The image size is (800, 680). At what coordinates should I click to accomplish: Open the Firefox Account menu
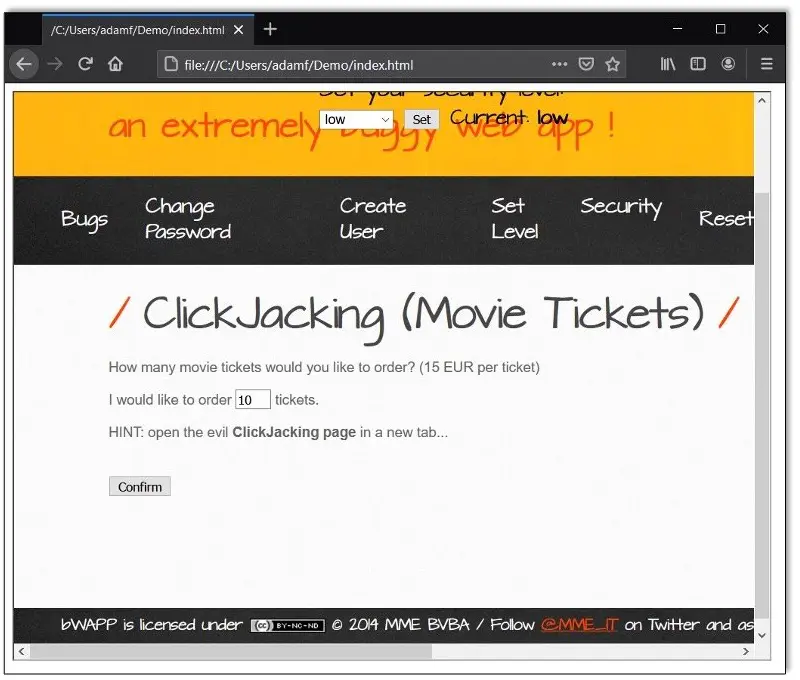(x=728, y=63)
